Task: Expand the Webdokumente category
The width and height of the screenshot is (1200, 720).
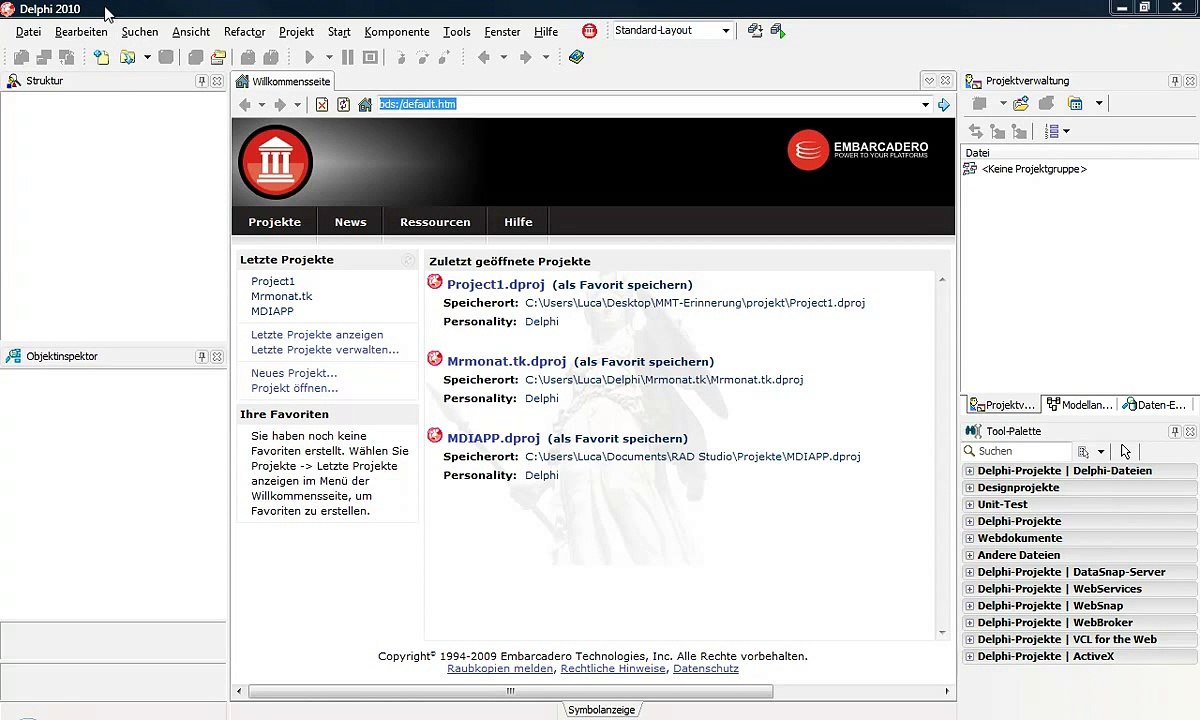Action: (969, 538)
